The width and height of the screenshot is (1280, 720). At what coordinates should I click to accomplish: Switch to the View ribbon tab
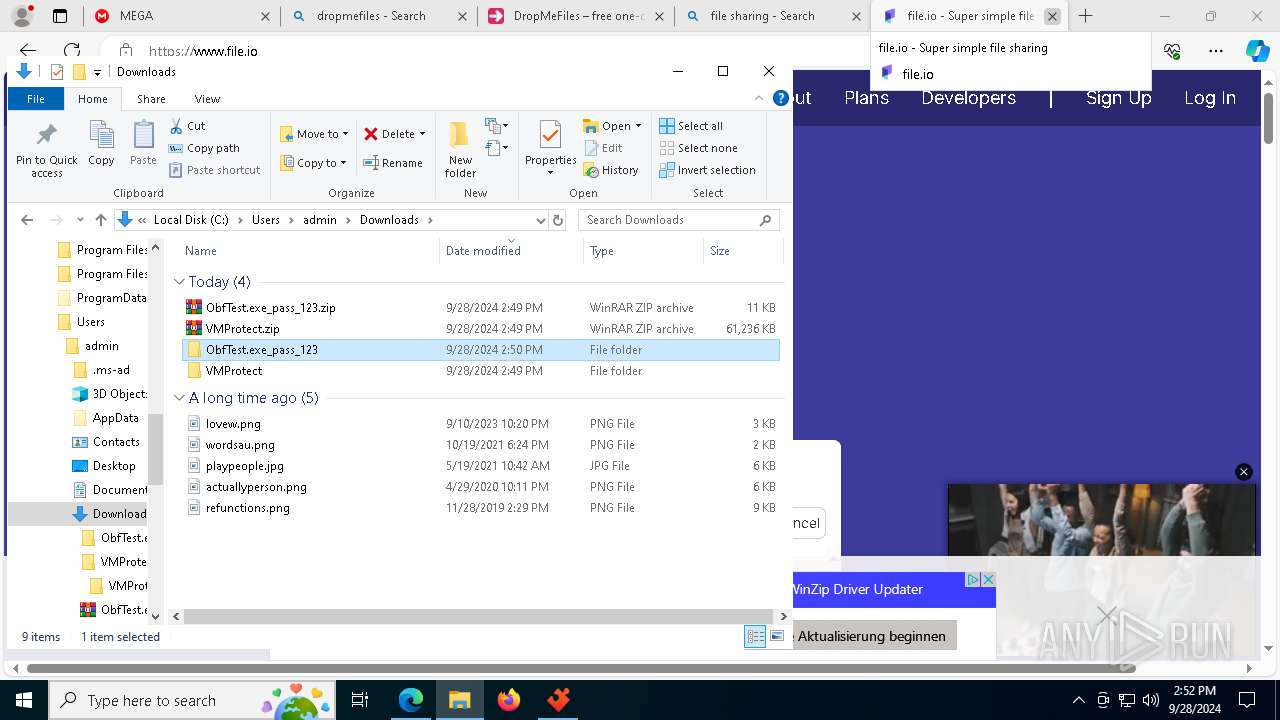207,99
